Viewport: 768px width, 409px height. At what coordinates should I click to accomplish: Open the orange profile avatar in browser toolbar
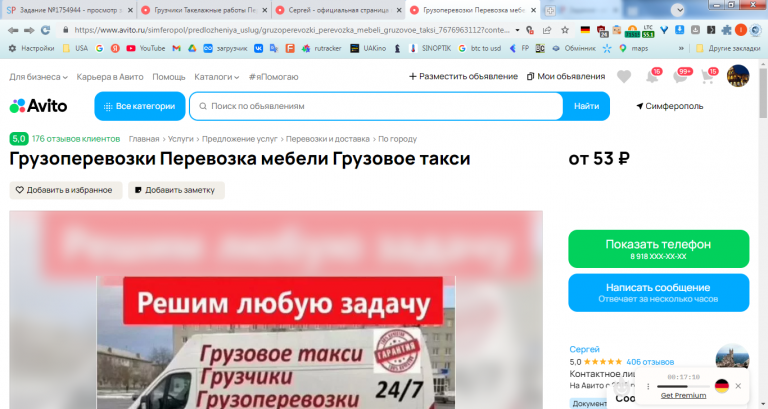pos(741,30)
